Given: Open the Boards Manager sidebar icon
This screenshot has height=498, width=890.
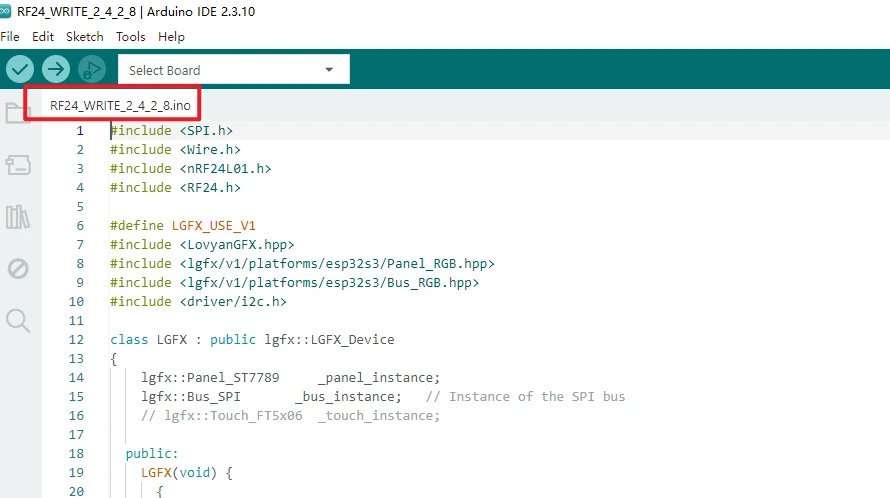Looking at the screenshot, I should pos(18,165).
